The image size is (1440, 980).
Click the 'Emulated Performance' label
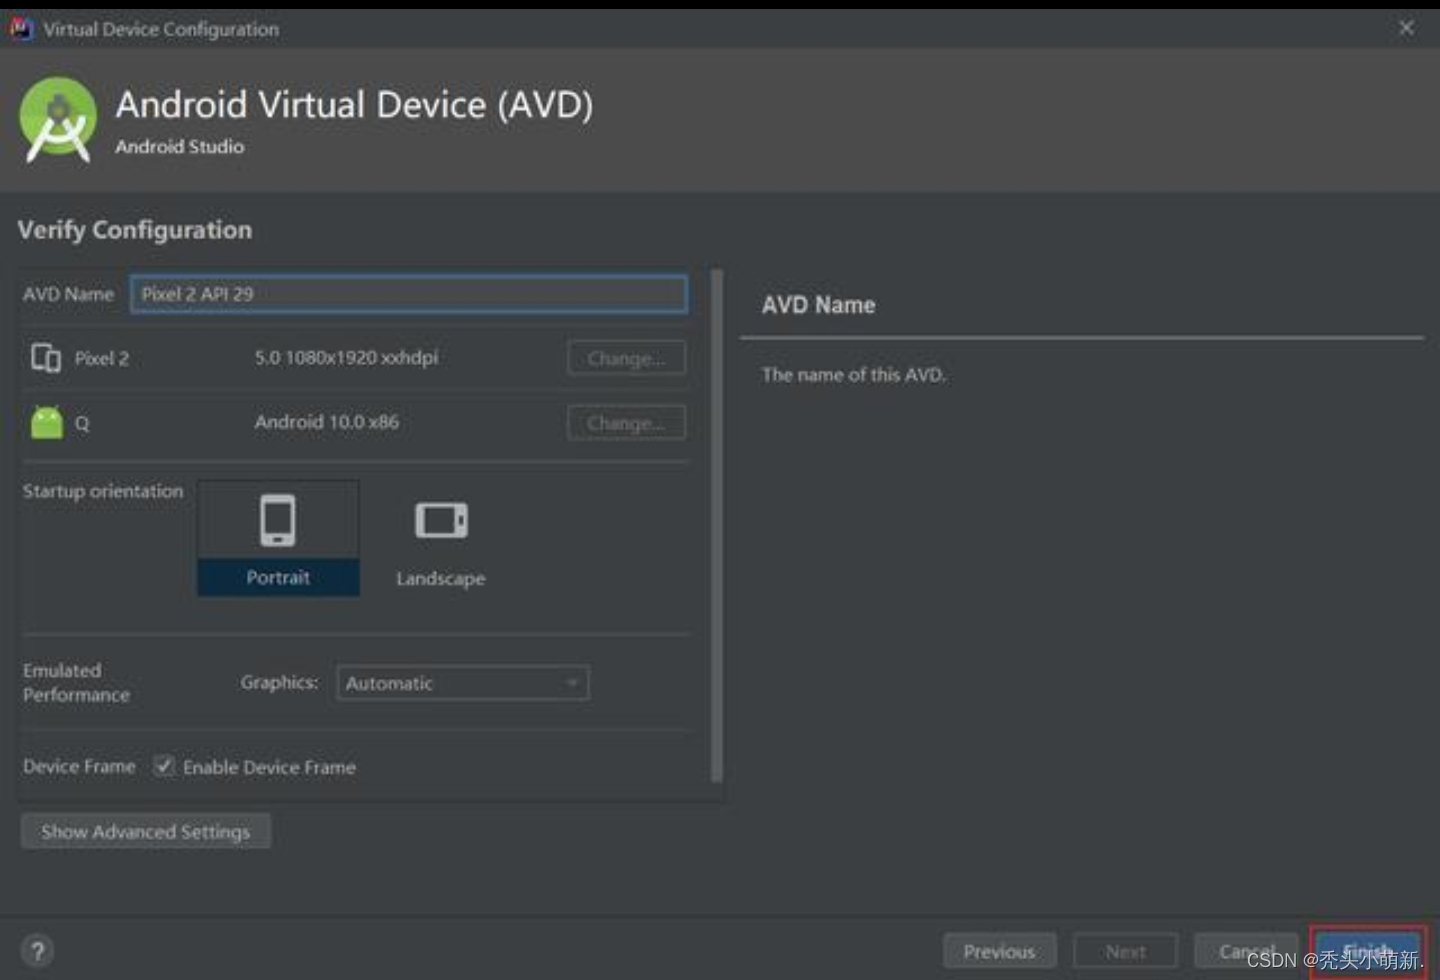pyautogui.click(x=77, y=682)
